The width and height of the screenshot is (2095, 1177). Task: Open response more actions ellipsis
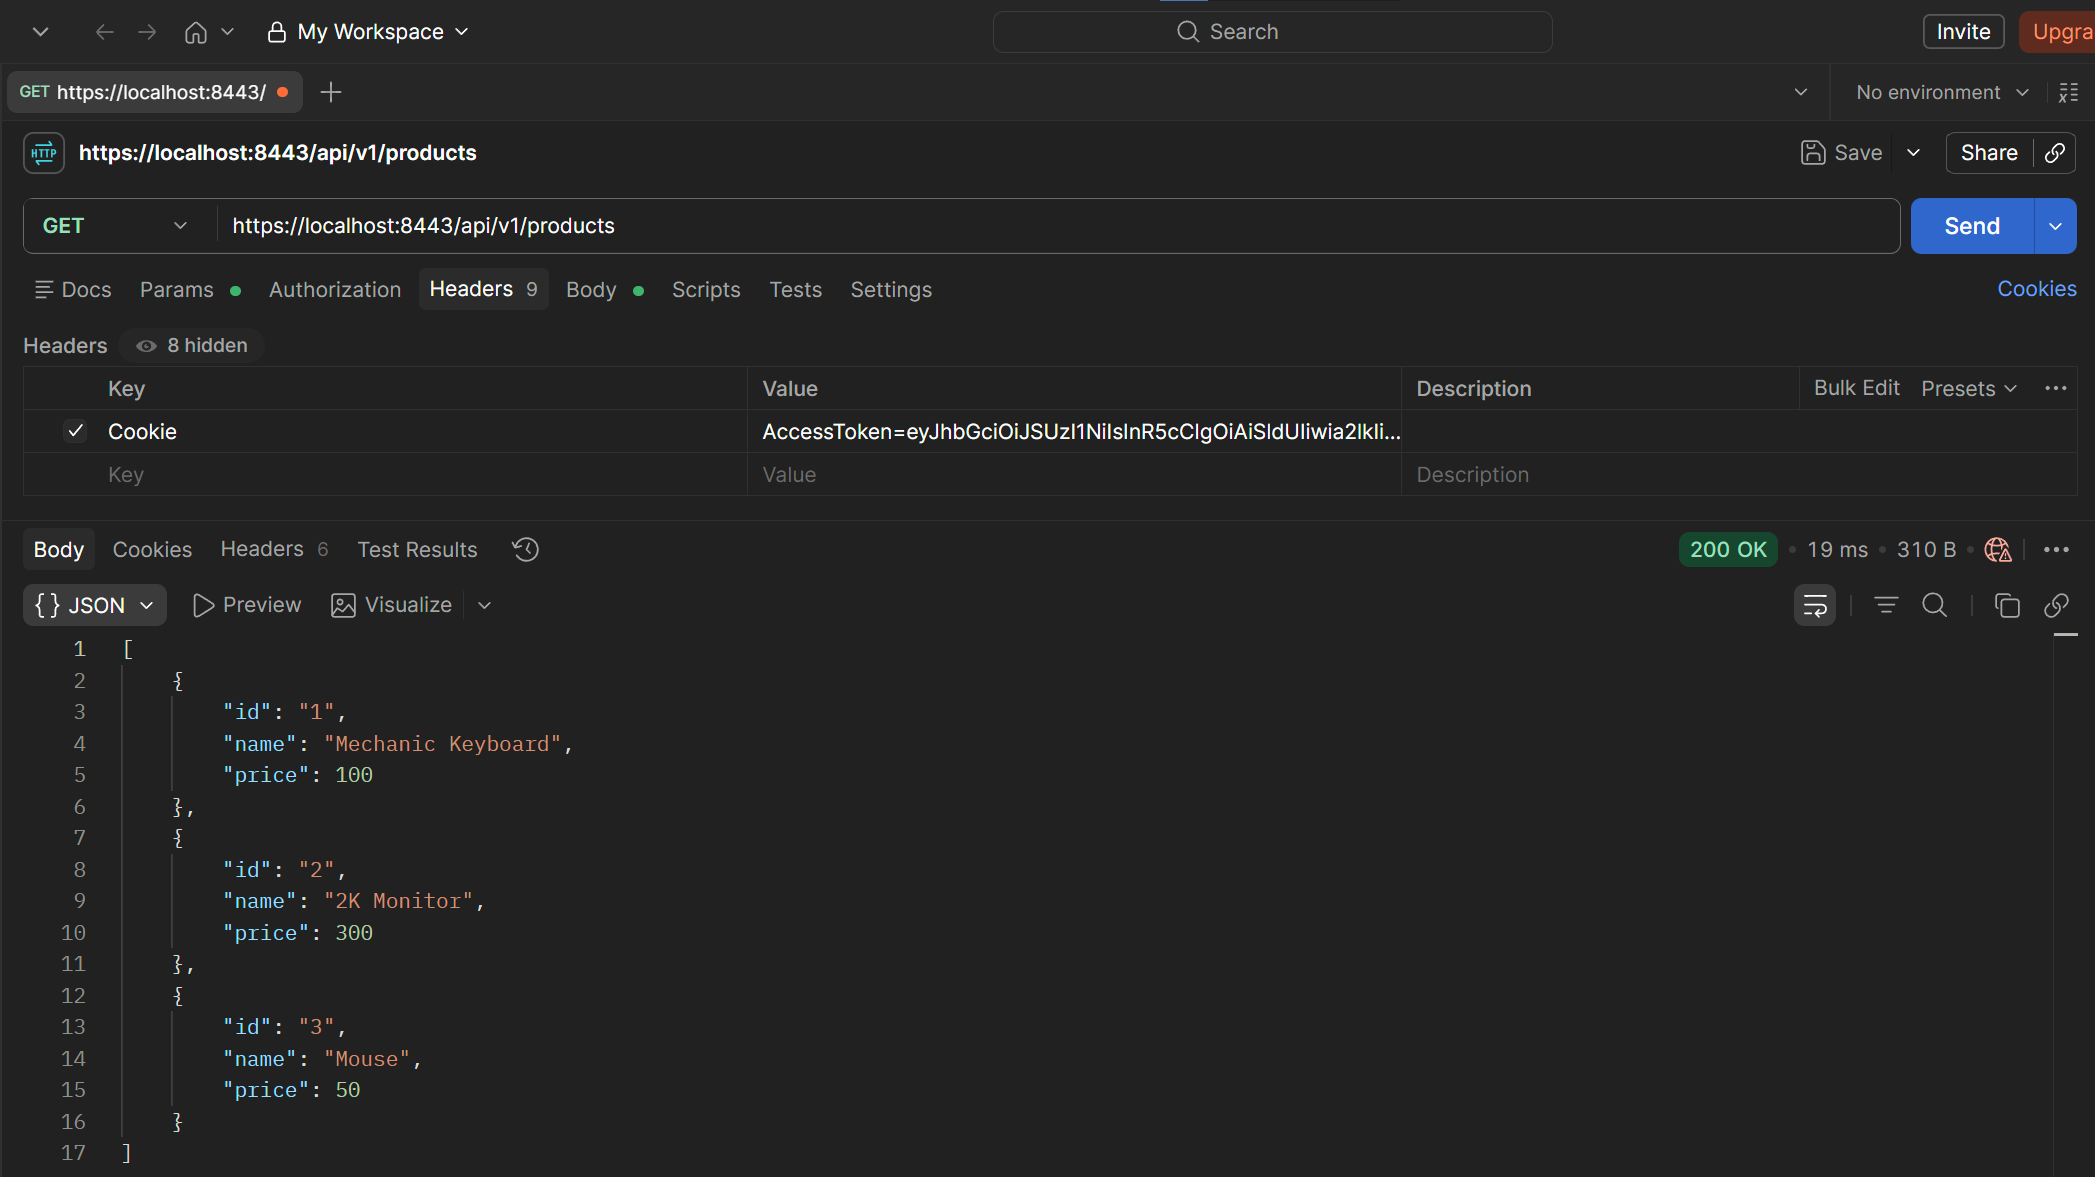(2056, 549)
